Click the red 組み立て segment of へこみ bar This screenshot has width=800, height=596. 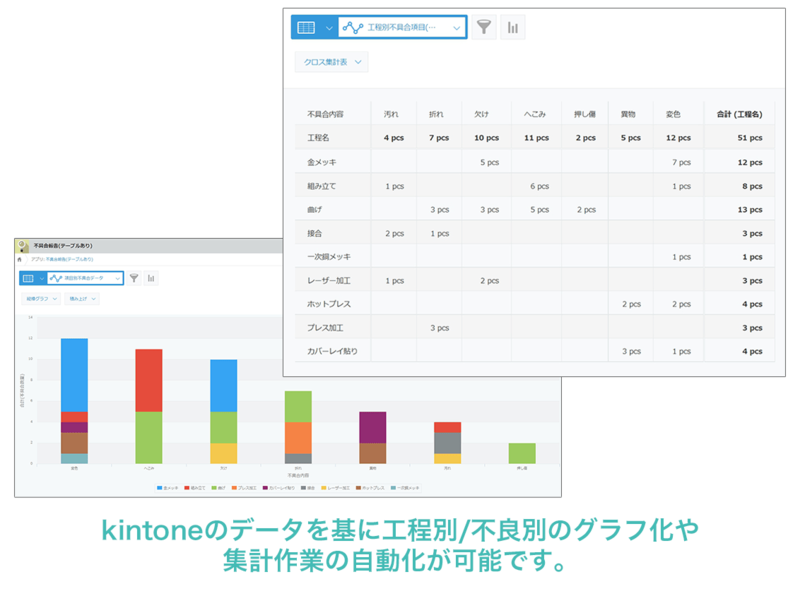coord(149,381)
